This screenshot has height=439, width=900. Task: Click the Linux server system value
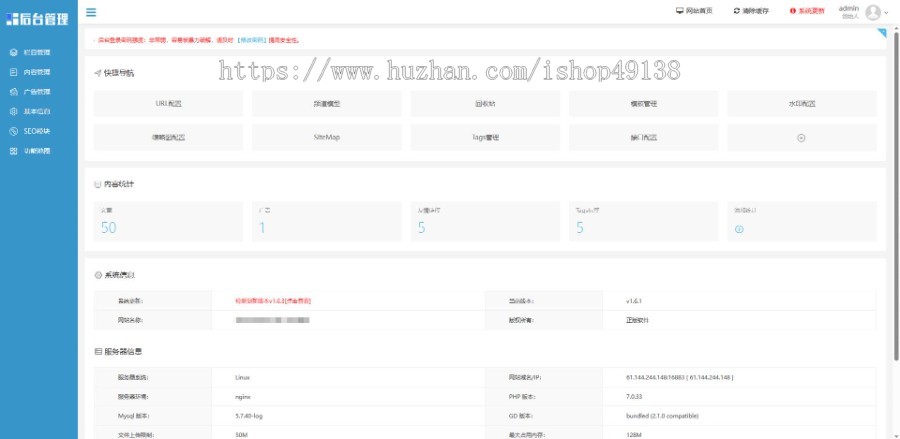(x=242, y=378)
